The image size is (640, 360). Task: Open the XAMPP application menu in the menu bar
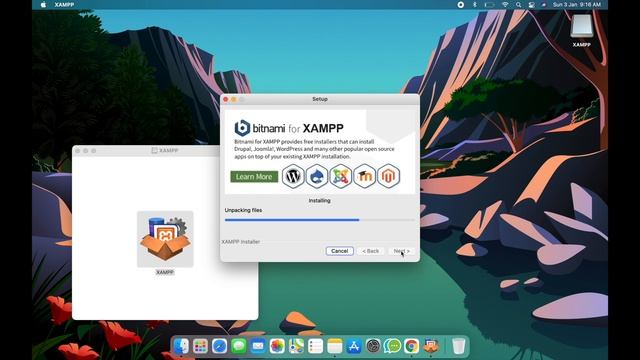coord(64,4)
